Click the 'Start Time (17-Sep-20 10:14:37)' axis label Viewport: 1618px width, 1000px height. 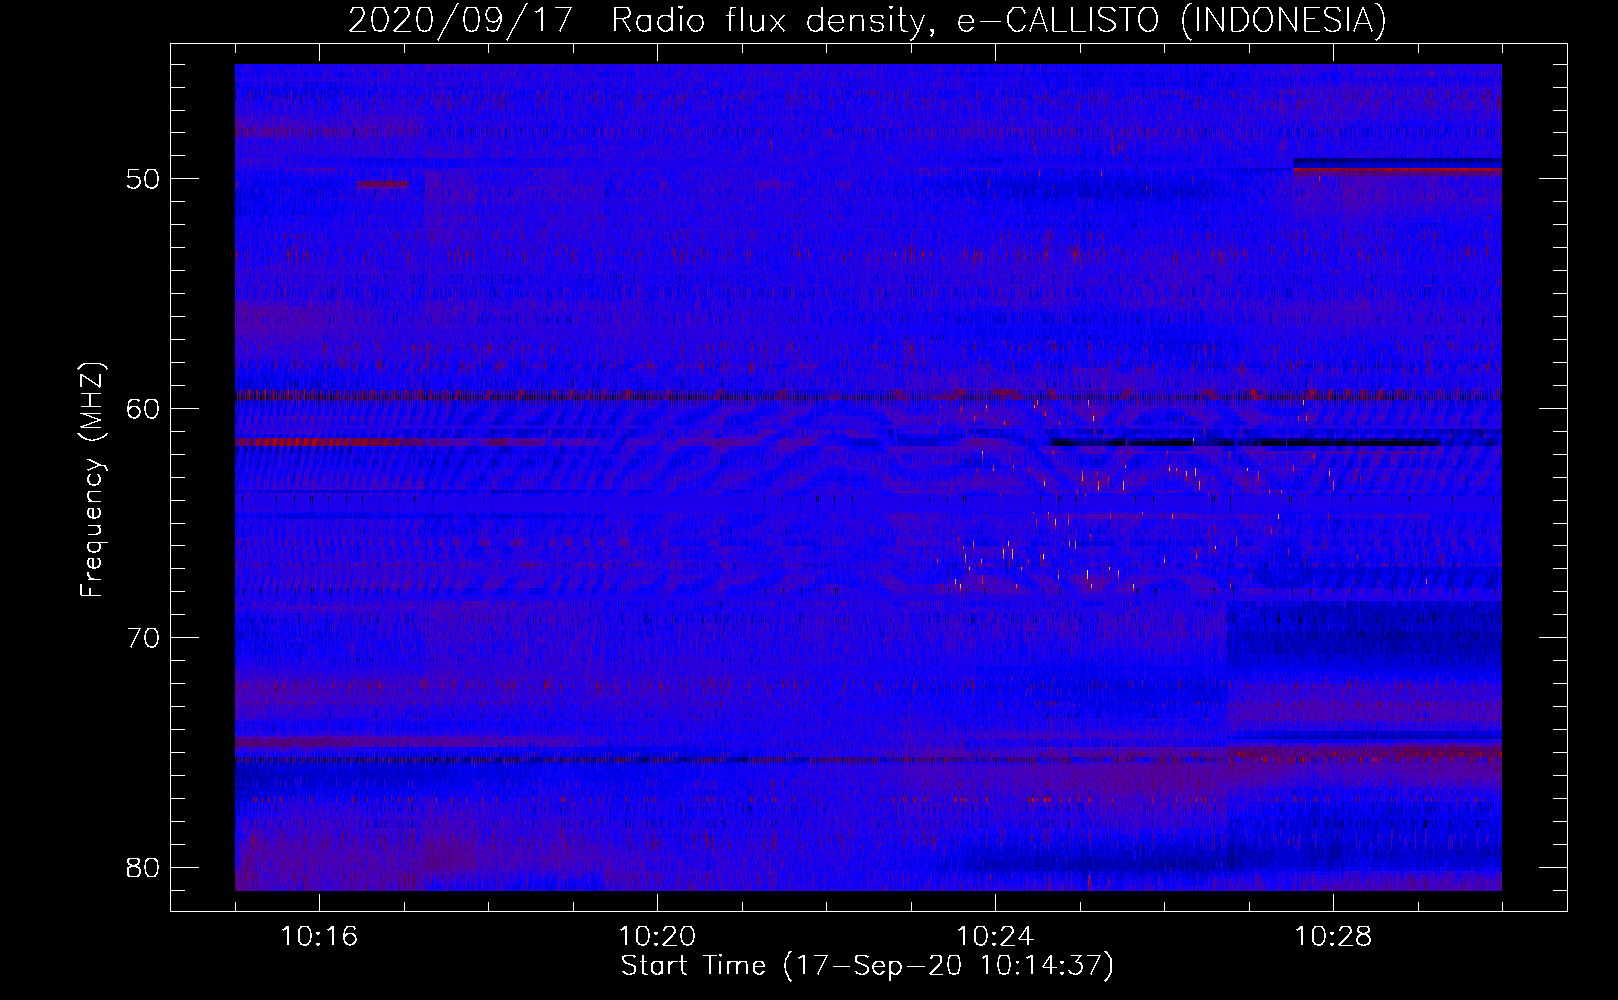pyautogui.click(x=867, y=966)
